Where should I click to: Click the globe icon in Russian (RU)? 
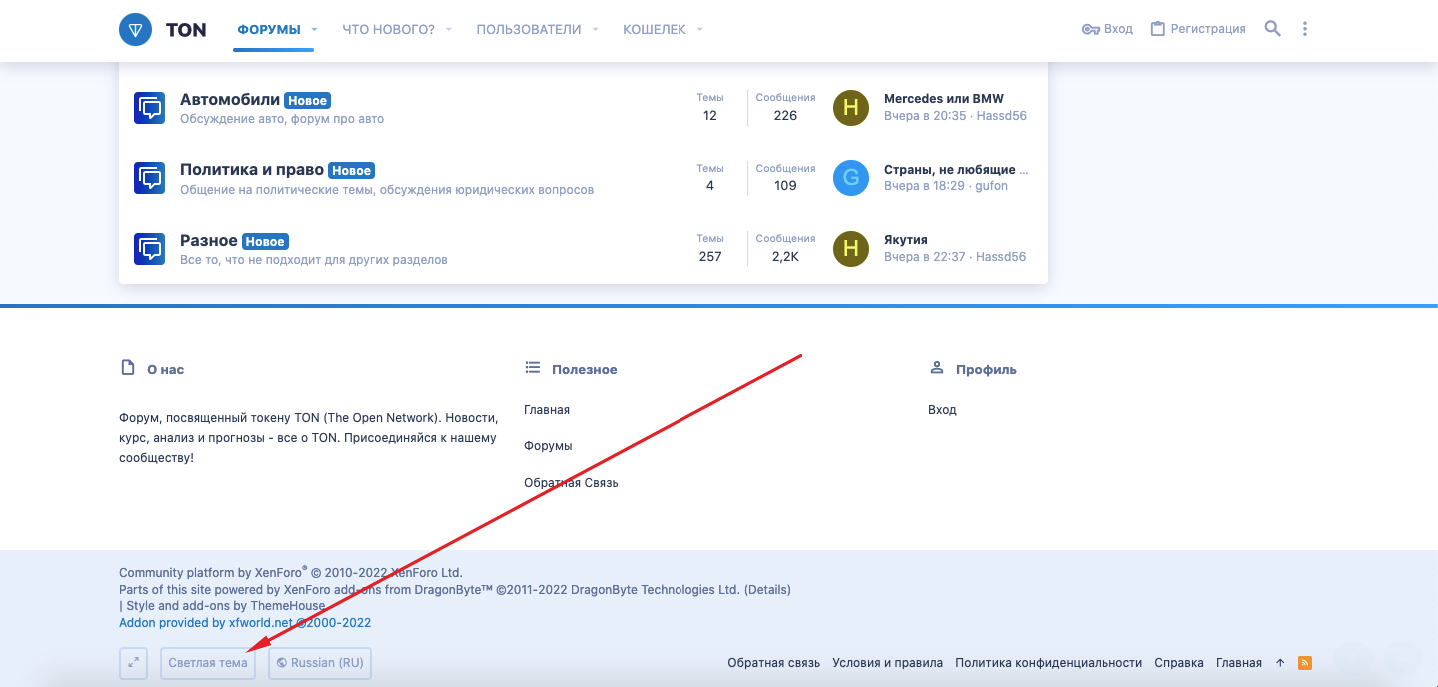[282, 663]
